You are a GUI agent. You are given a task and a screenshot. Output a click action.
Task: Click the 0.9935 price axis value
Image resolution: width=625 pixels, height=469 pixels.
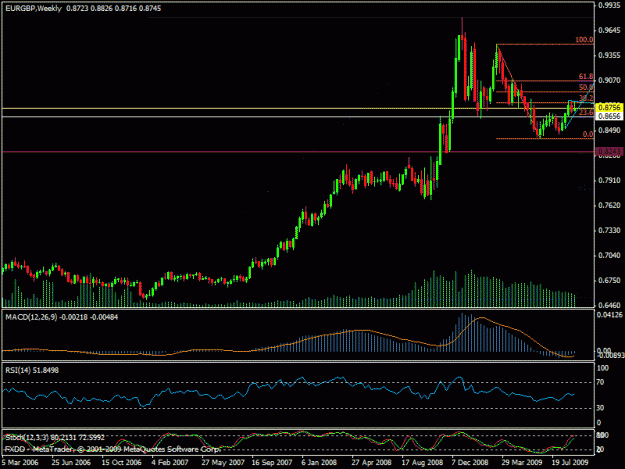point(610,5)
